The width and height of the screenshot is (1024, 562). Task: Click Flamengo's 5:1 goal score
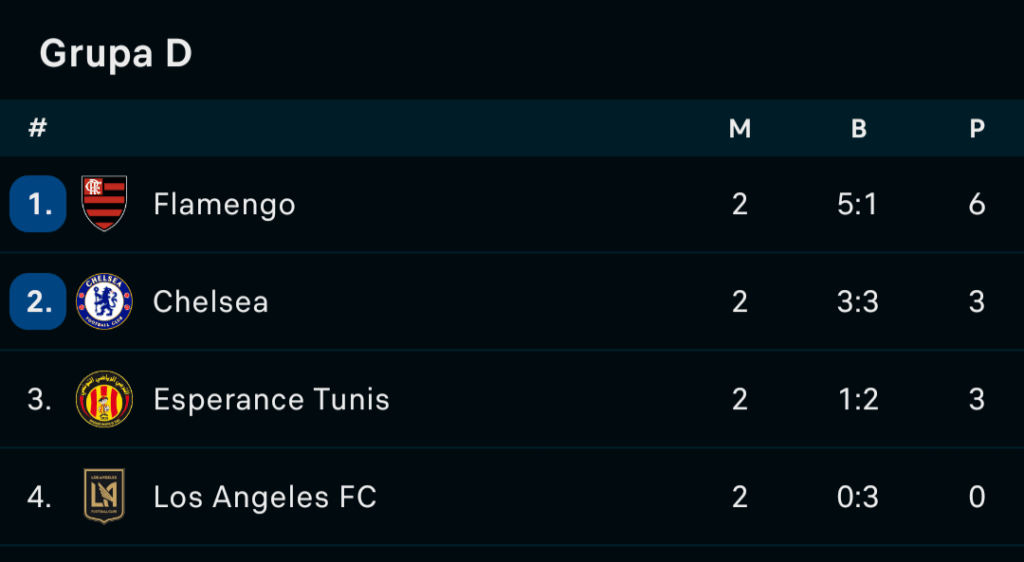pos(857,204)
